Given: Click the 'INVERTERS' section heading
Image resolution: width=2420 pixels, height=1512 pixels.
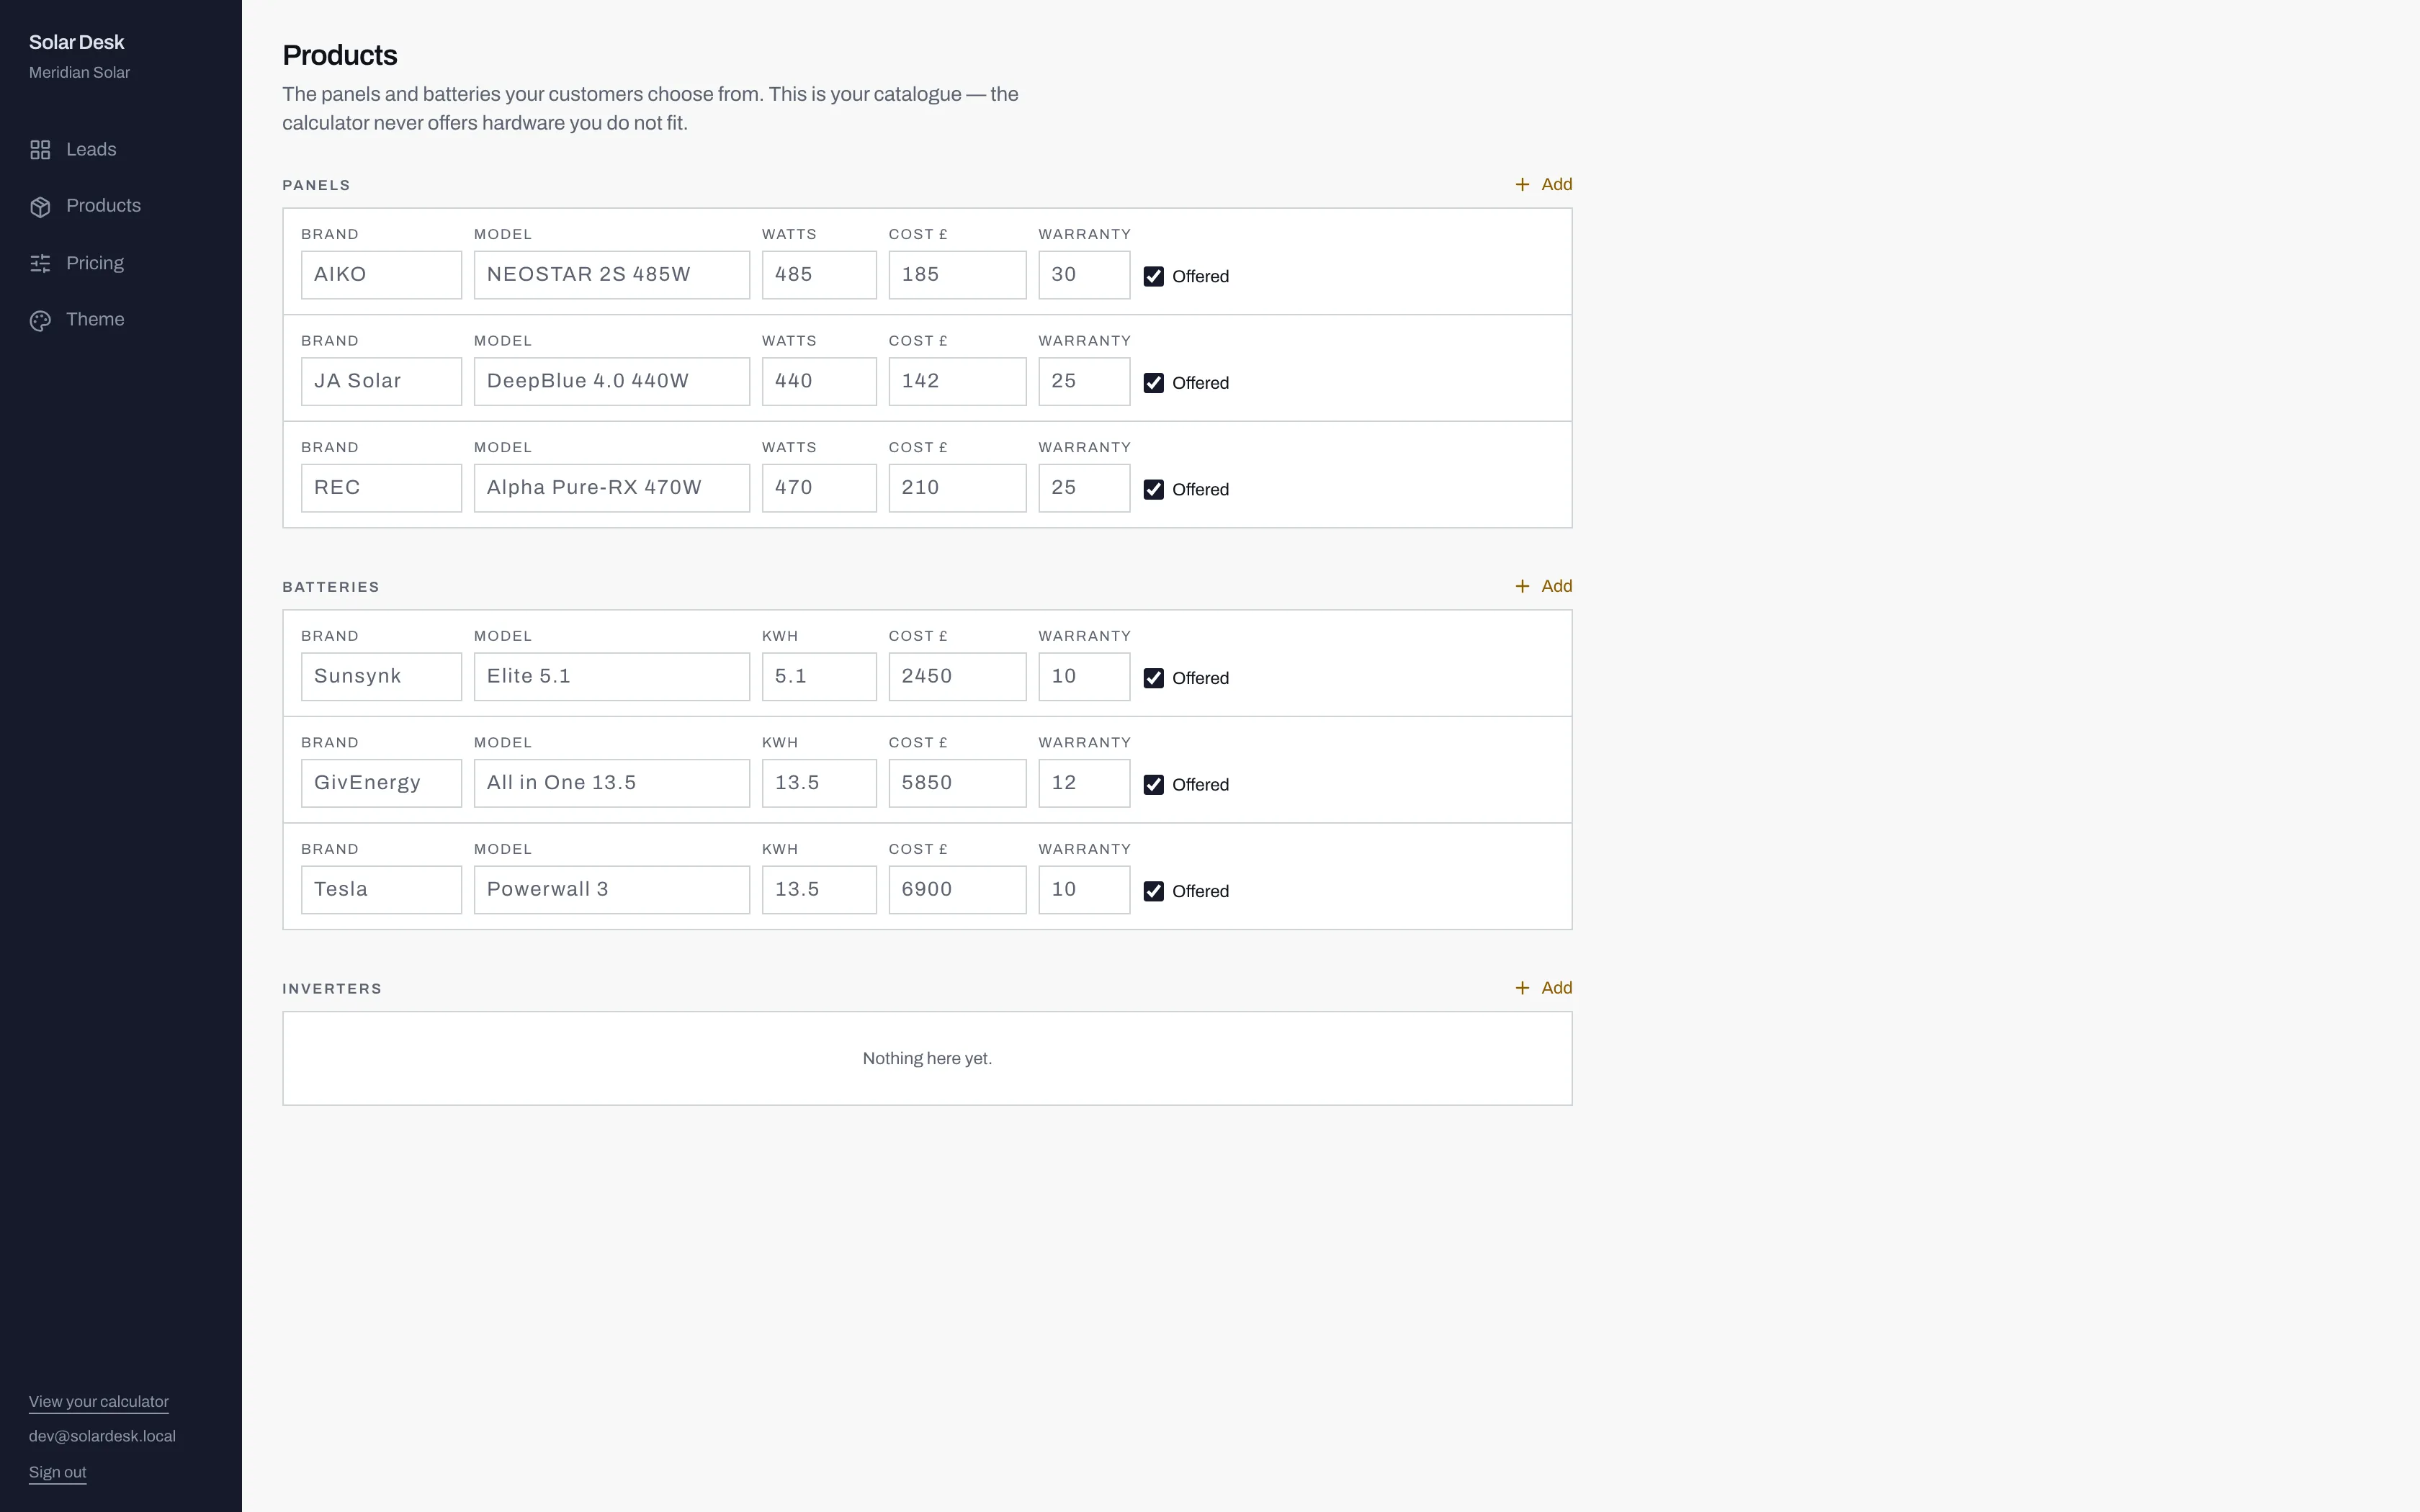Looking at the screenshot, I should 332,990.
